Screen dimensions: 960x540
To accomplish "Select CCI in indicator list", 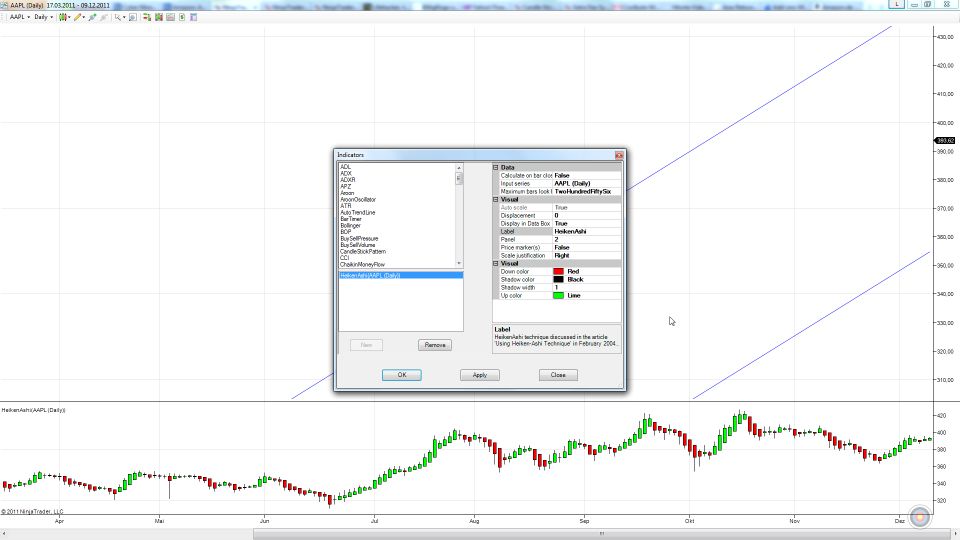I will [x=345, y=258].
